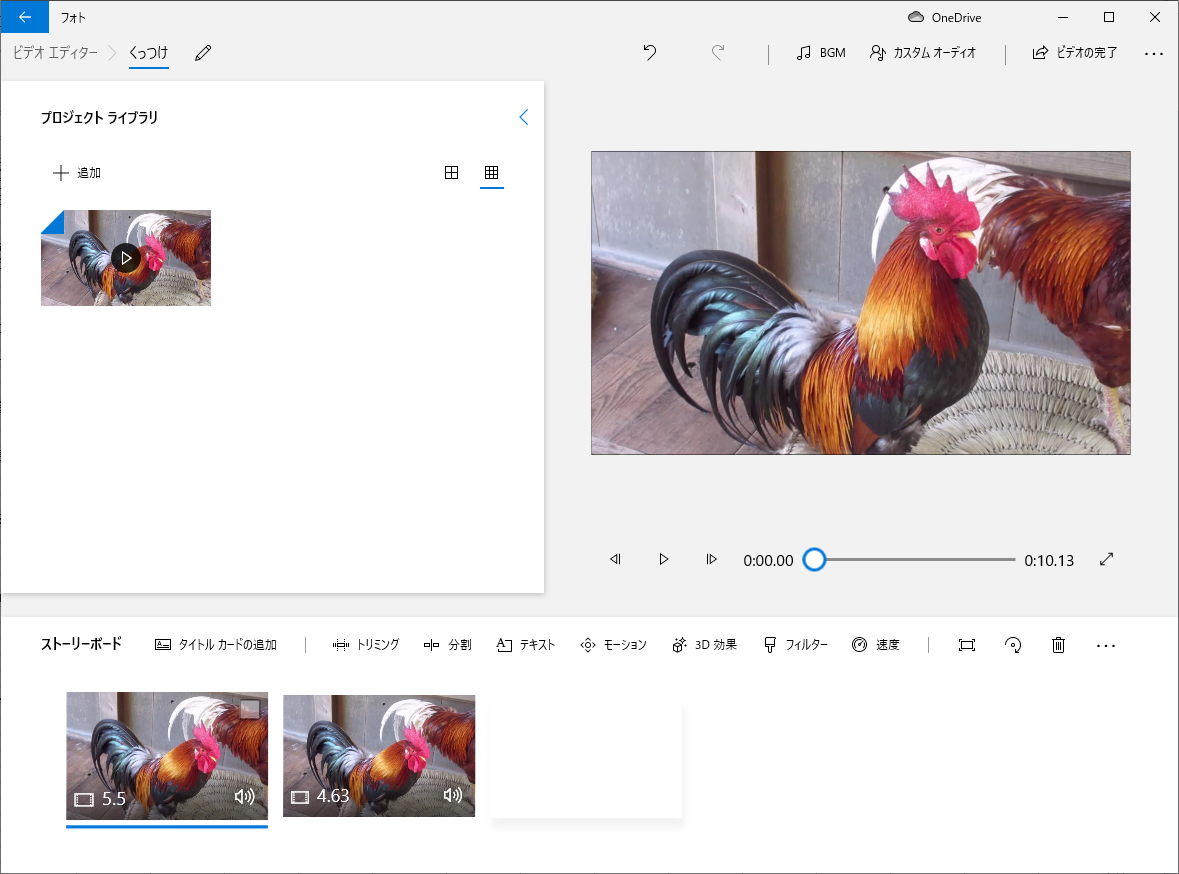The width and height of the screenshot is (1179, 874).
Task: Click volume icon on 5.5 clip
Action: (x=244, y=797)
